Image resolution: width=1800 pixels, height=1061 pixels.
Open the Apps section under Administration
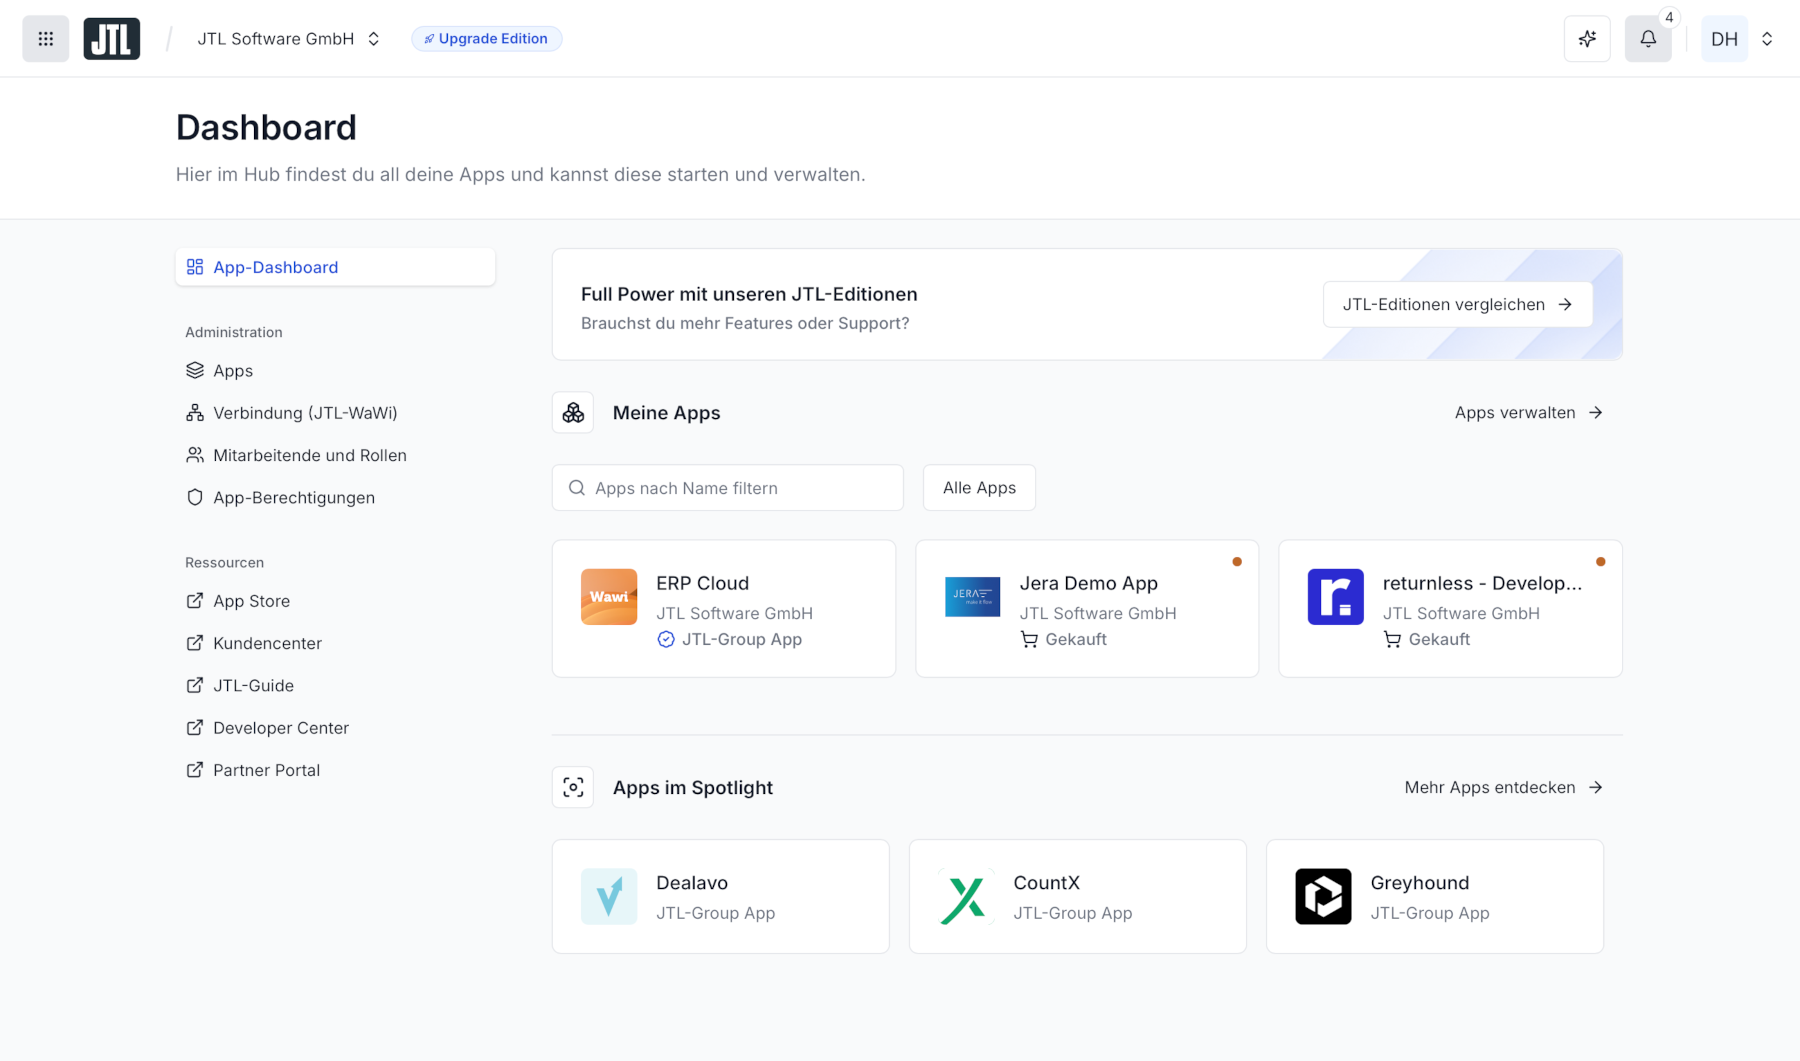[x=233, y=370]
